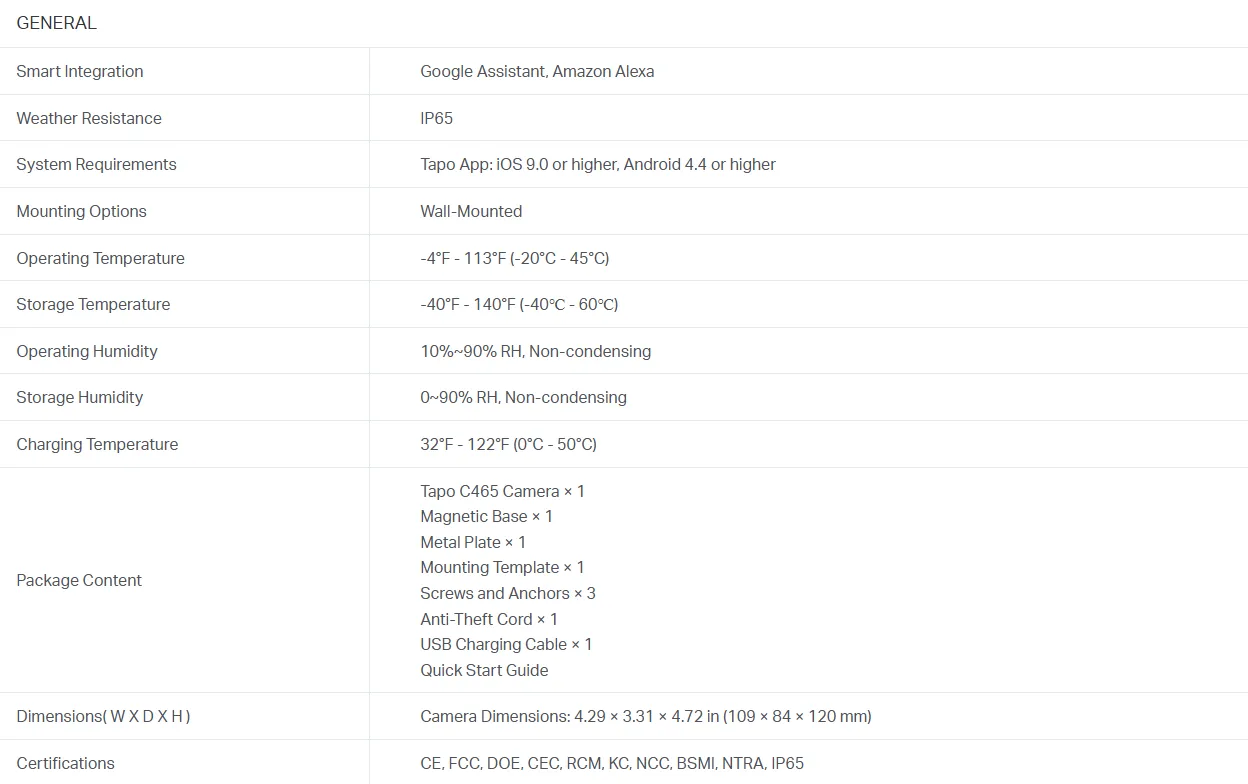Click the Google Assistant, Amazon Alexa value
This screenshot has width=1248, height=784.
pyautogui.click(x=537, y=71)
